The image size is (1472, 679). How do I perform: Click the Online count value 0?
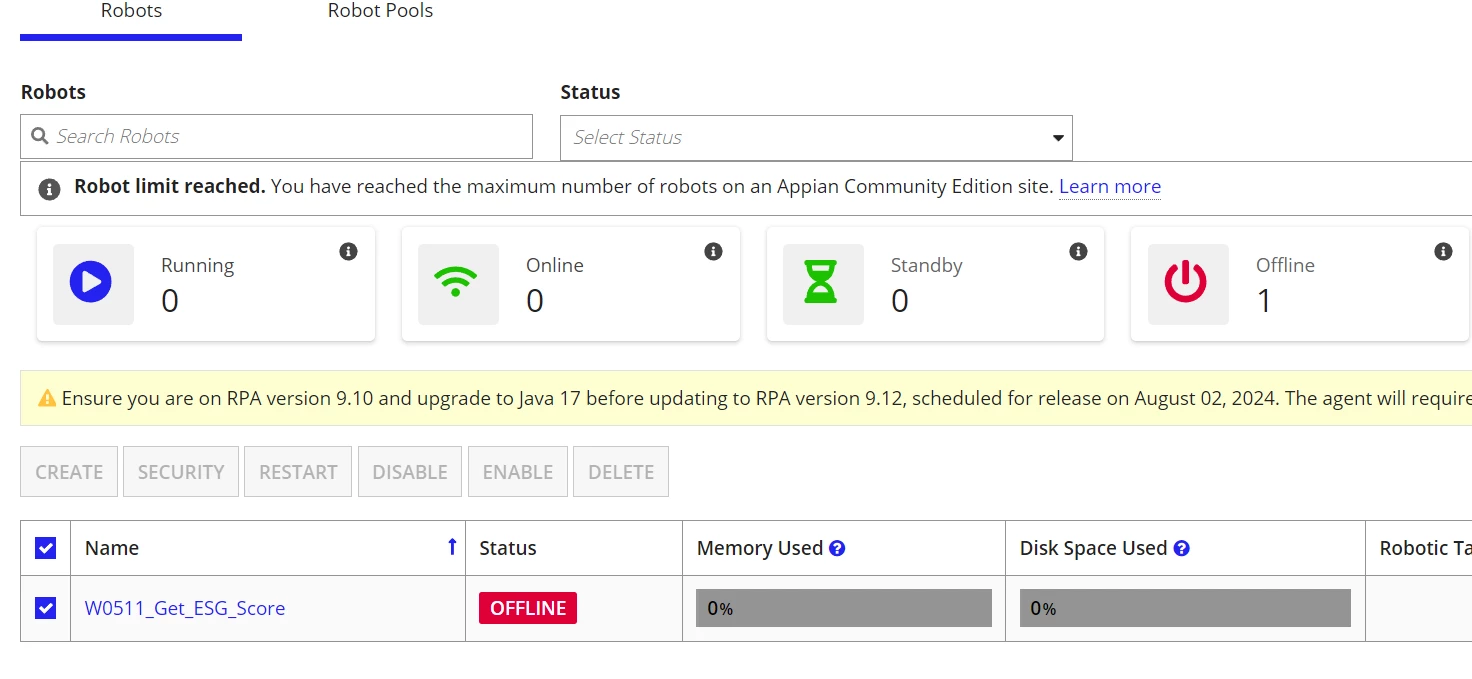pos(535,301)
